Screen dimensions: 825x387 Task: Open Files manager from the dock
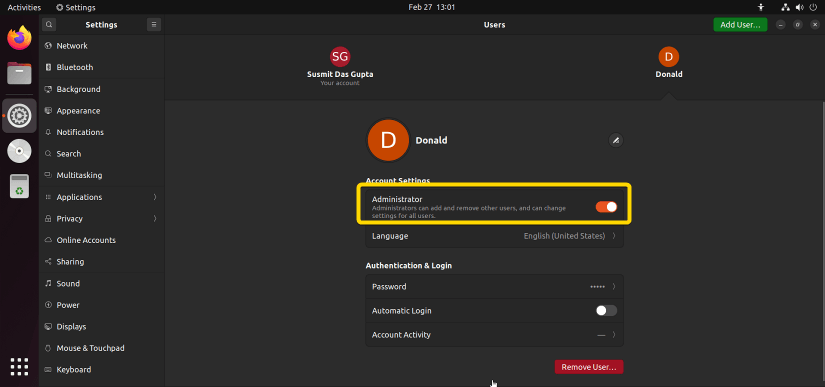click(19, 73)
